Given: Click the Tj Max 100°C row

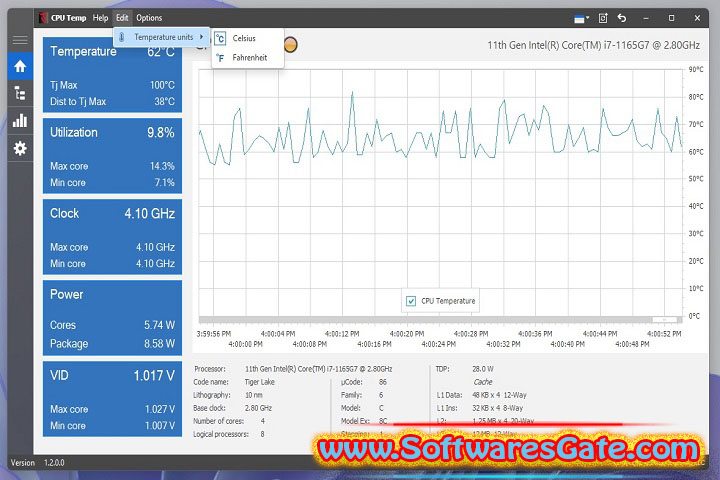Looking at the screenshot, I should 112,85.
